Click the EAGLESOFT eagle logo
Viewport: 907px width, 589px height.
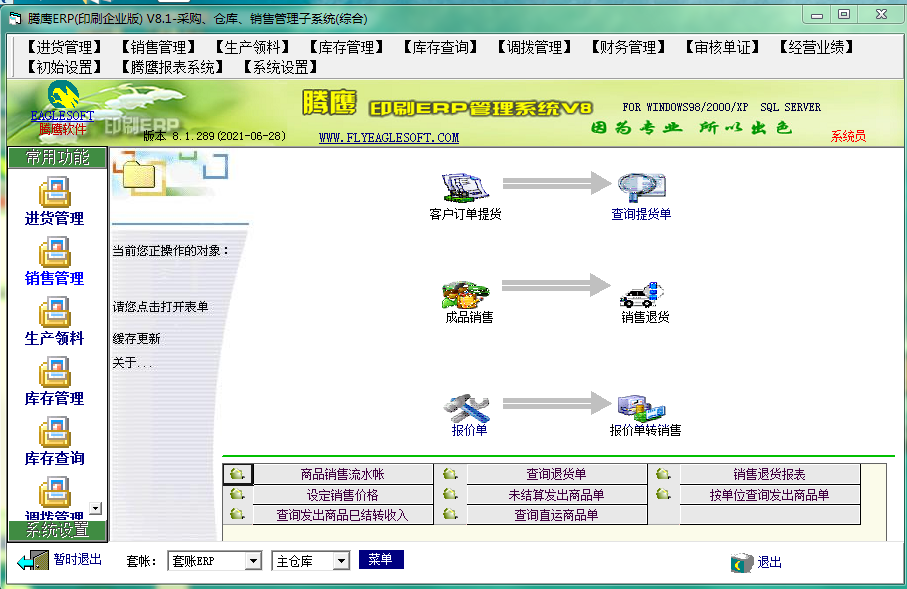tap(62, 95)
